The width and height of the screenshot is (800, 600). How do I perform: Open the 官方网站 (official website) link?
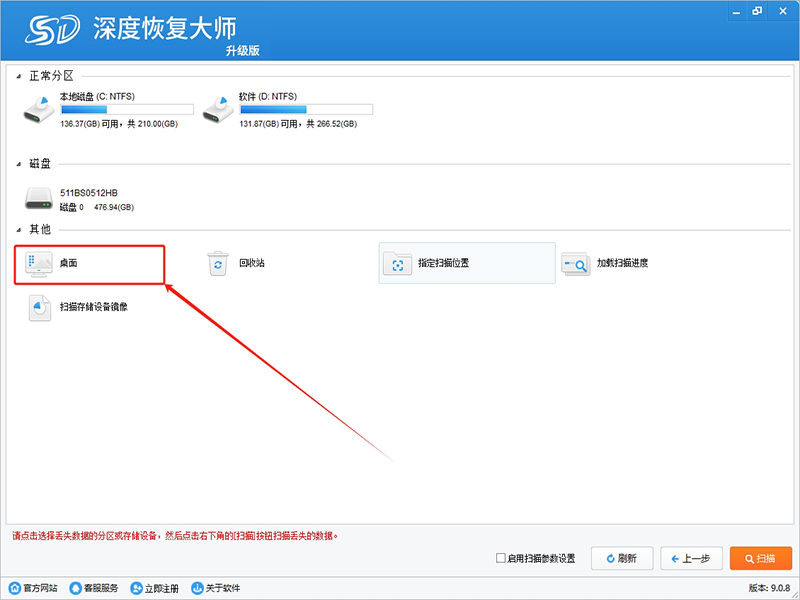[x=33, y=588]
